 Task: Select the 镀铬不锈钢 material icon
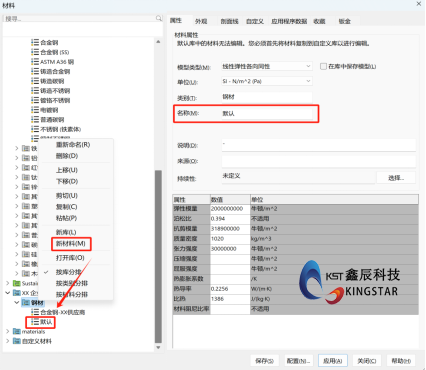(x=35, y=100)
